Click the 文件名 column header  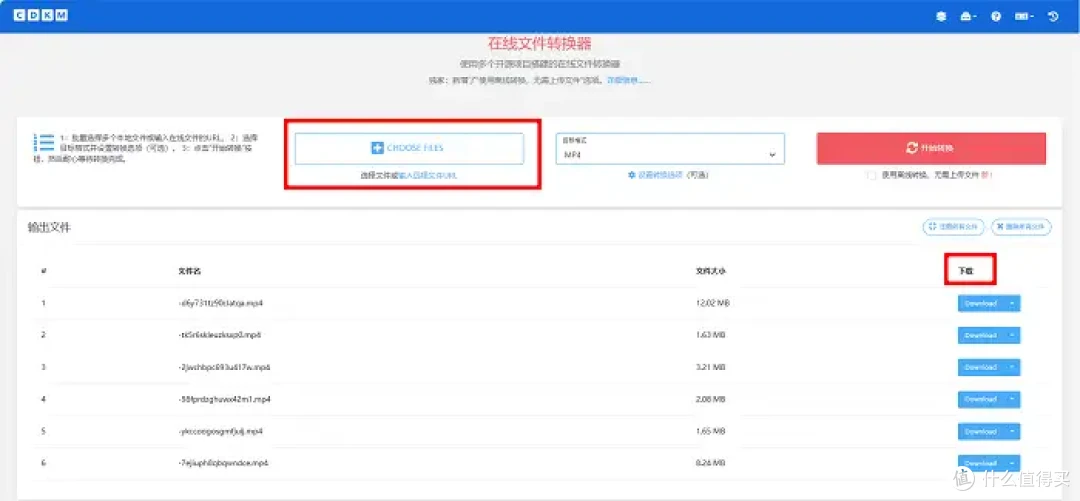tap(189, 272)
